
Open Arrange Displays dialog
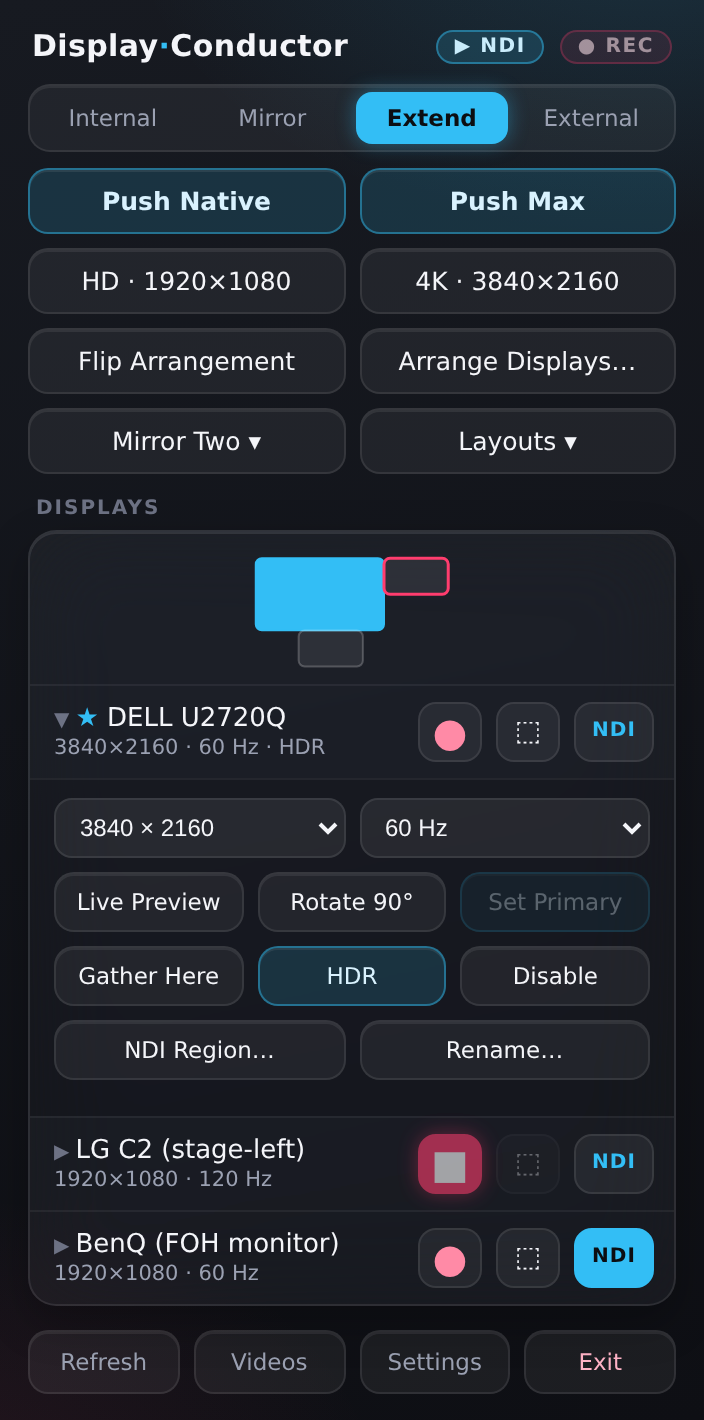(518, 361)
